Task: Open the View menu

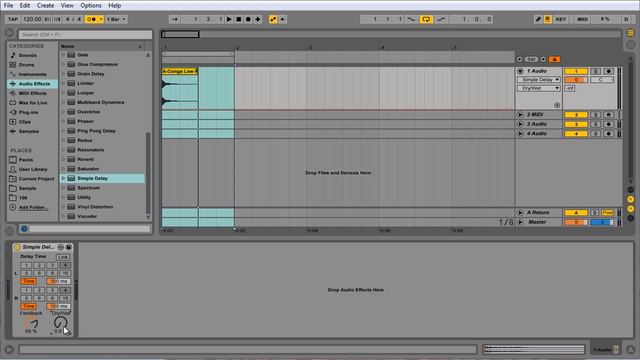Action: pos(67,5)
